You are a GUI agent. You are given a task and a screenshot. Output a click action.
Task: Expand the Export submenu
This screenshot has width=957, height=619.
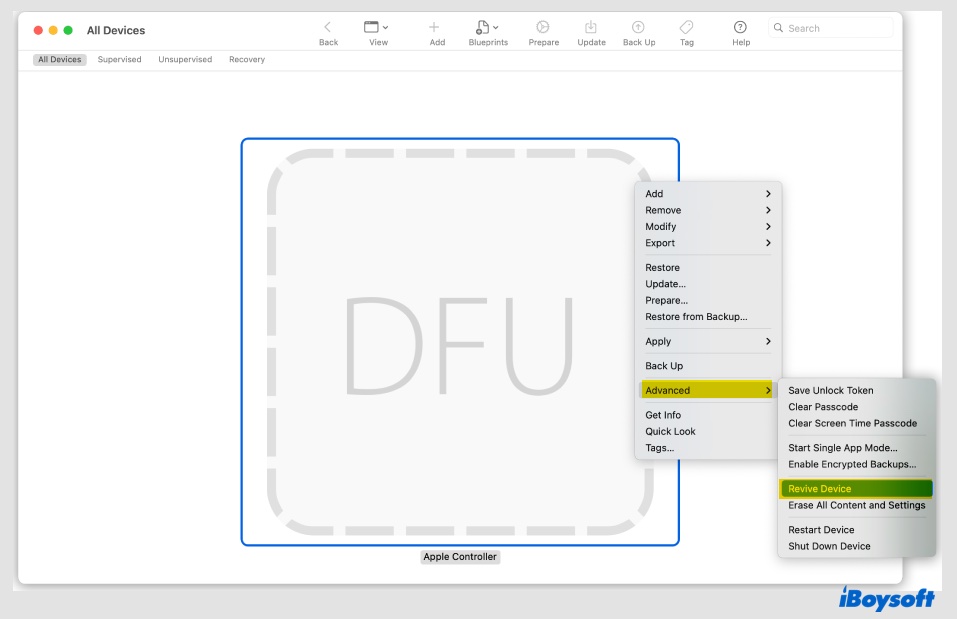[707, 243]
